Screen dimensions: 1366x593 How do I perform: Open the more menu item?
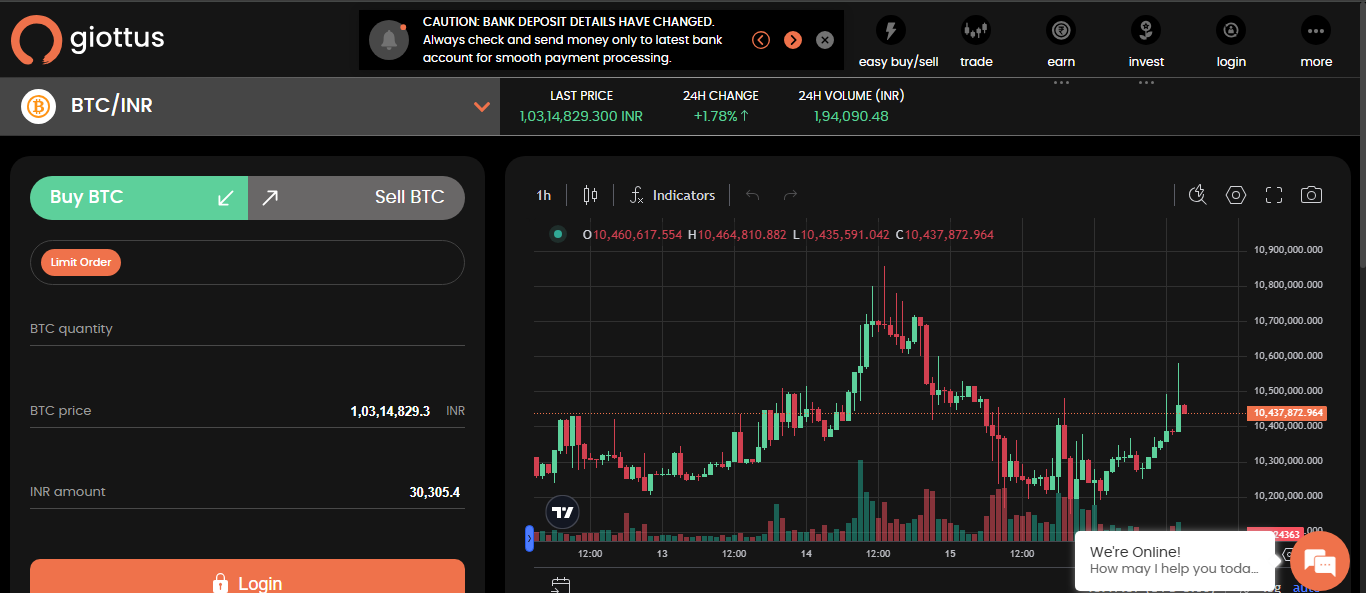coord(1316,43)
